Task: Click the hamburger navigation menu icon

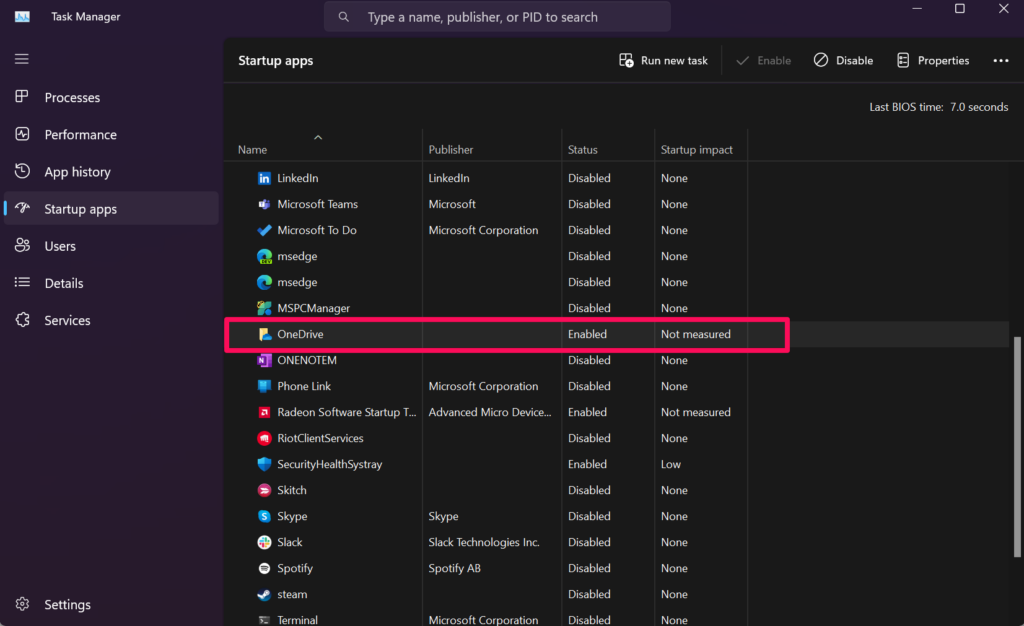Action: pos(21,59)
